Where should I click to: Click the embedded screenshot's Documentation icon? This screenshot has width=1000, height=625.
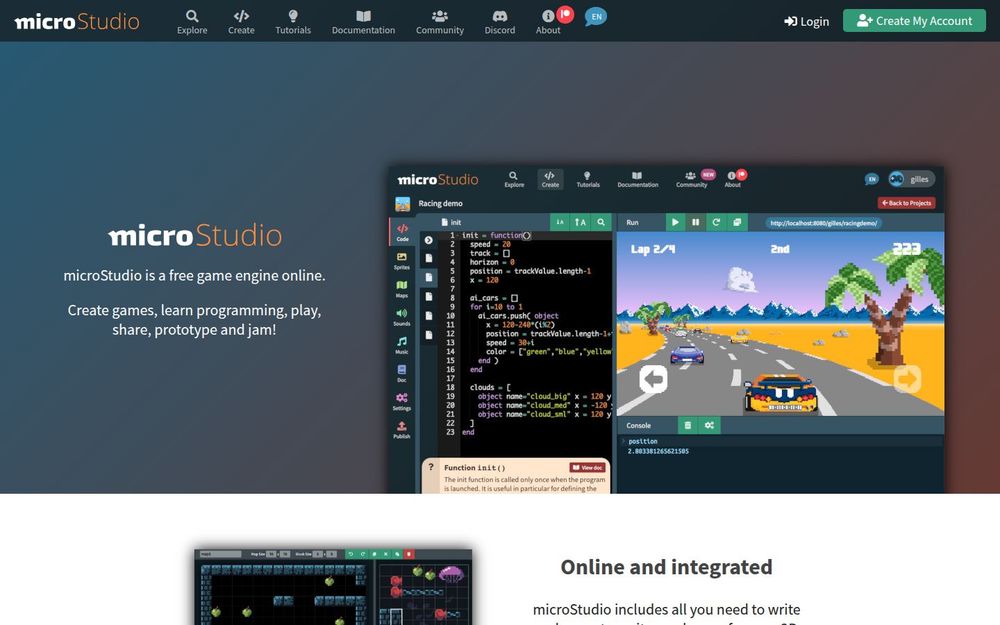(x=638, y=179)
